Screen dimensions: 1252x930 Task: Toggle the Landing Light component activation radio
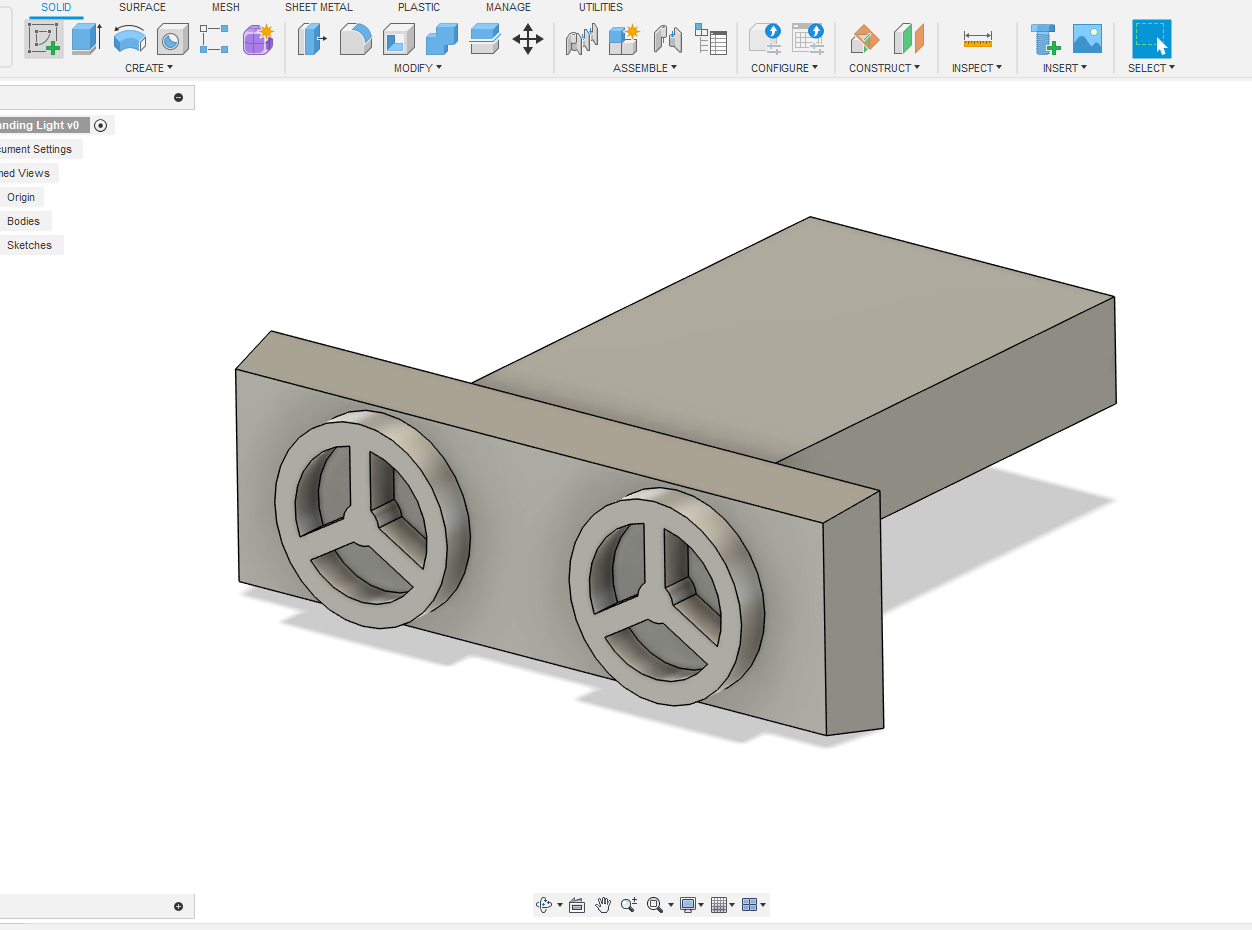pyautogui.click(x=100, y=126)
